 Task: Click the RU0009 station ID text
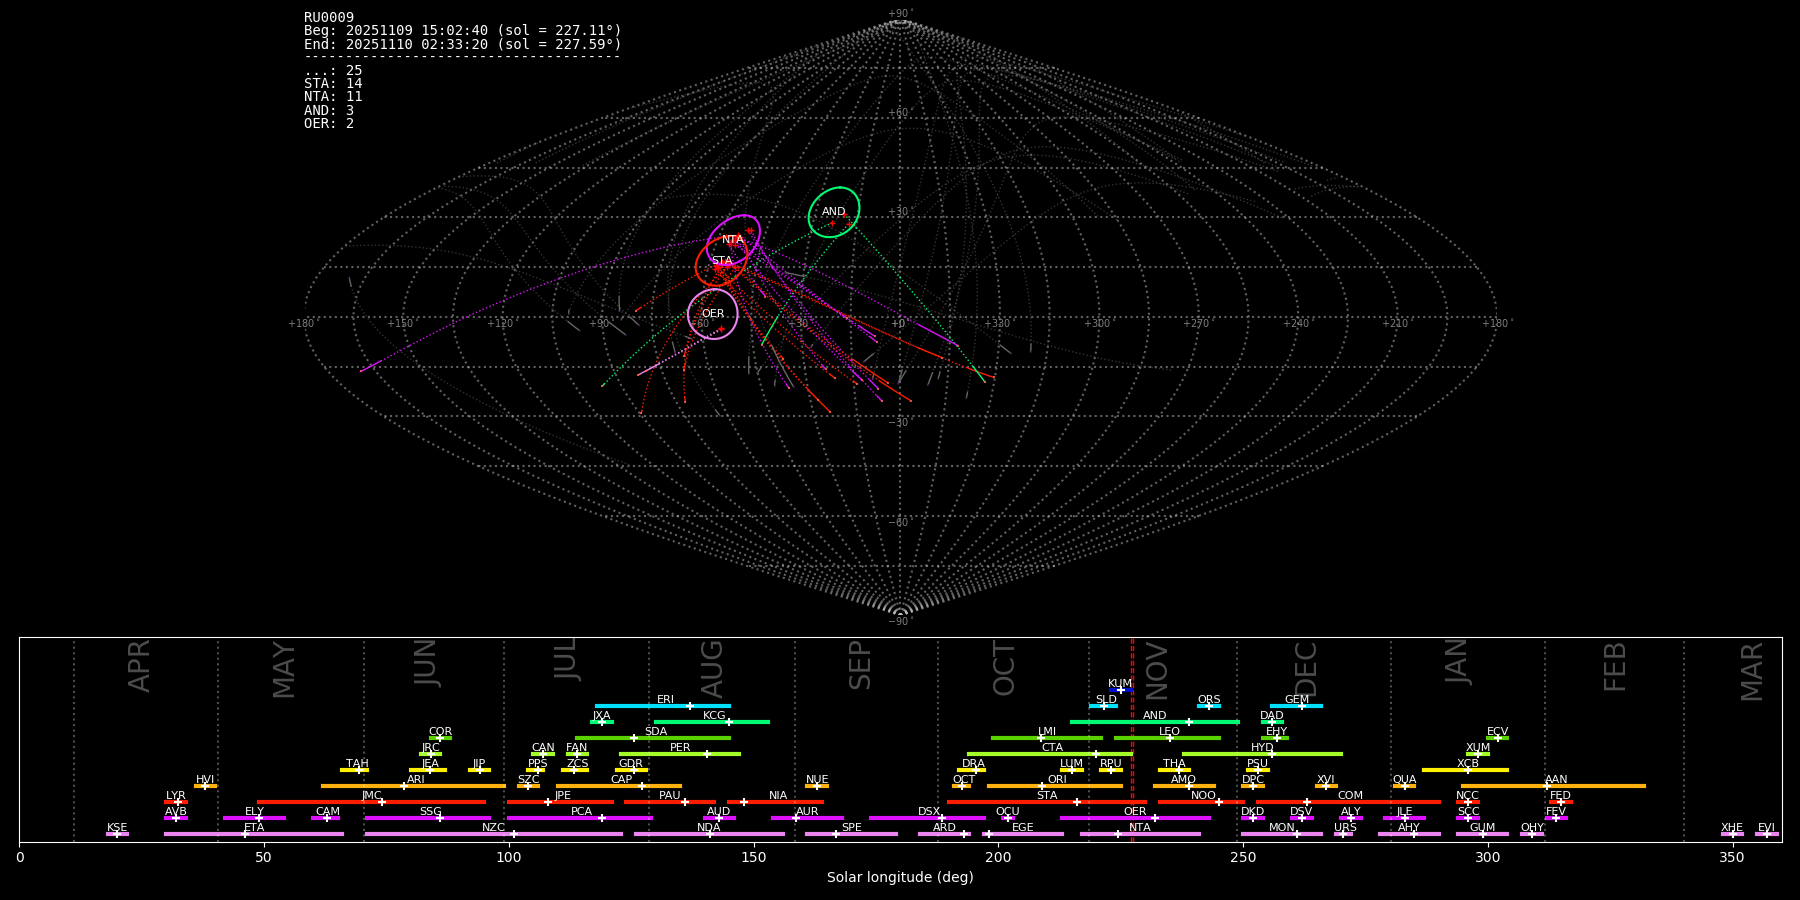click(329, 18)
